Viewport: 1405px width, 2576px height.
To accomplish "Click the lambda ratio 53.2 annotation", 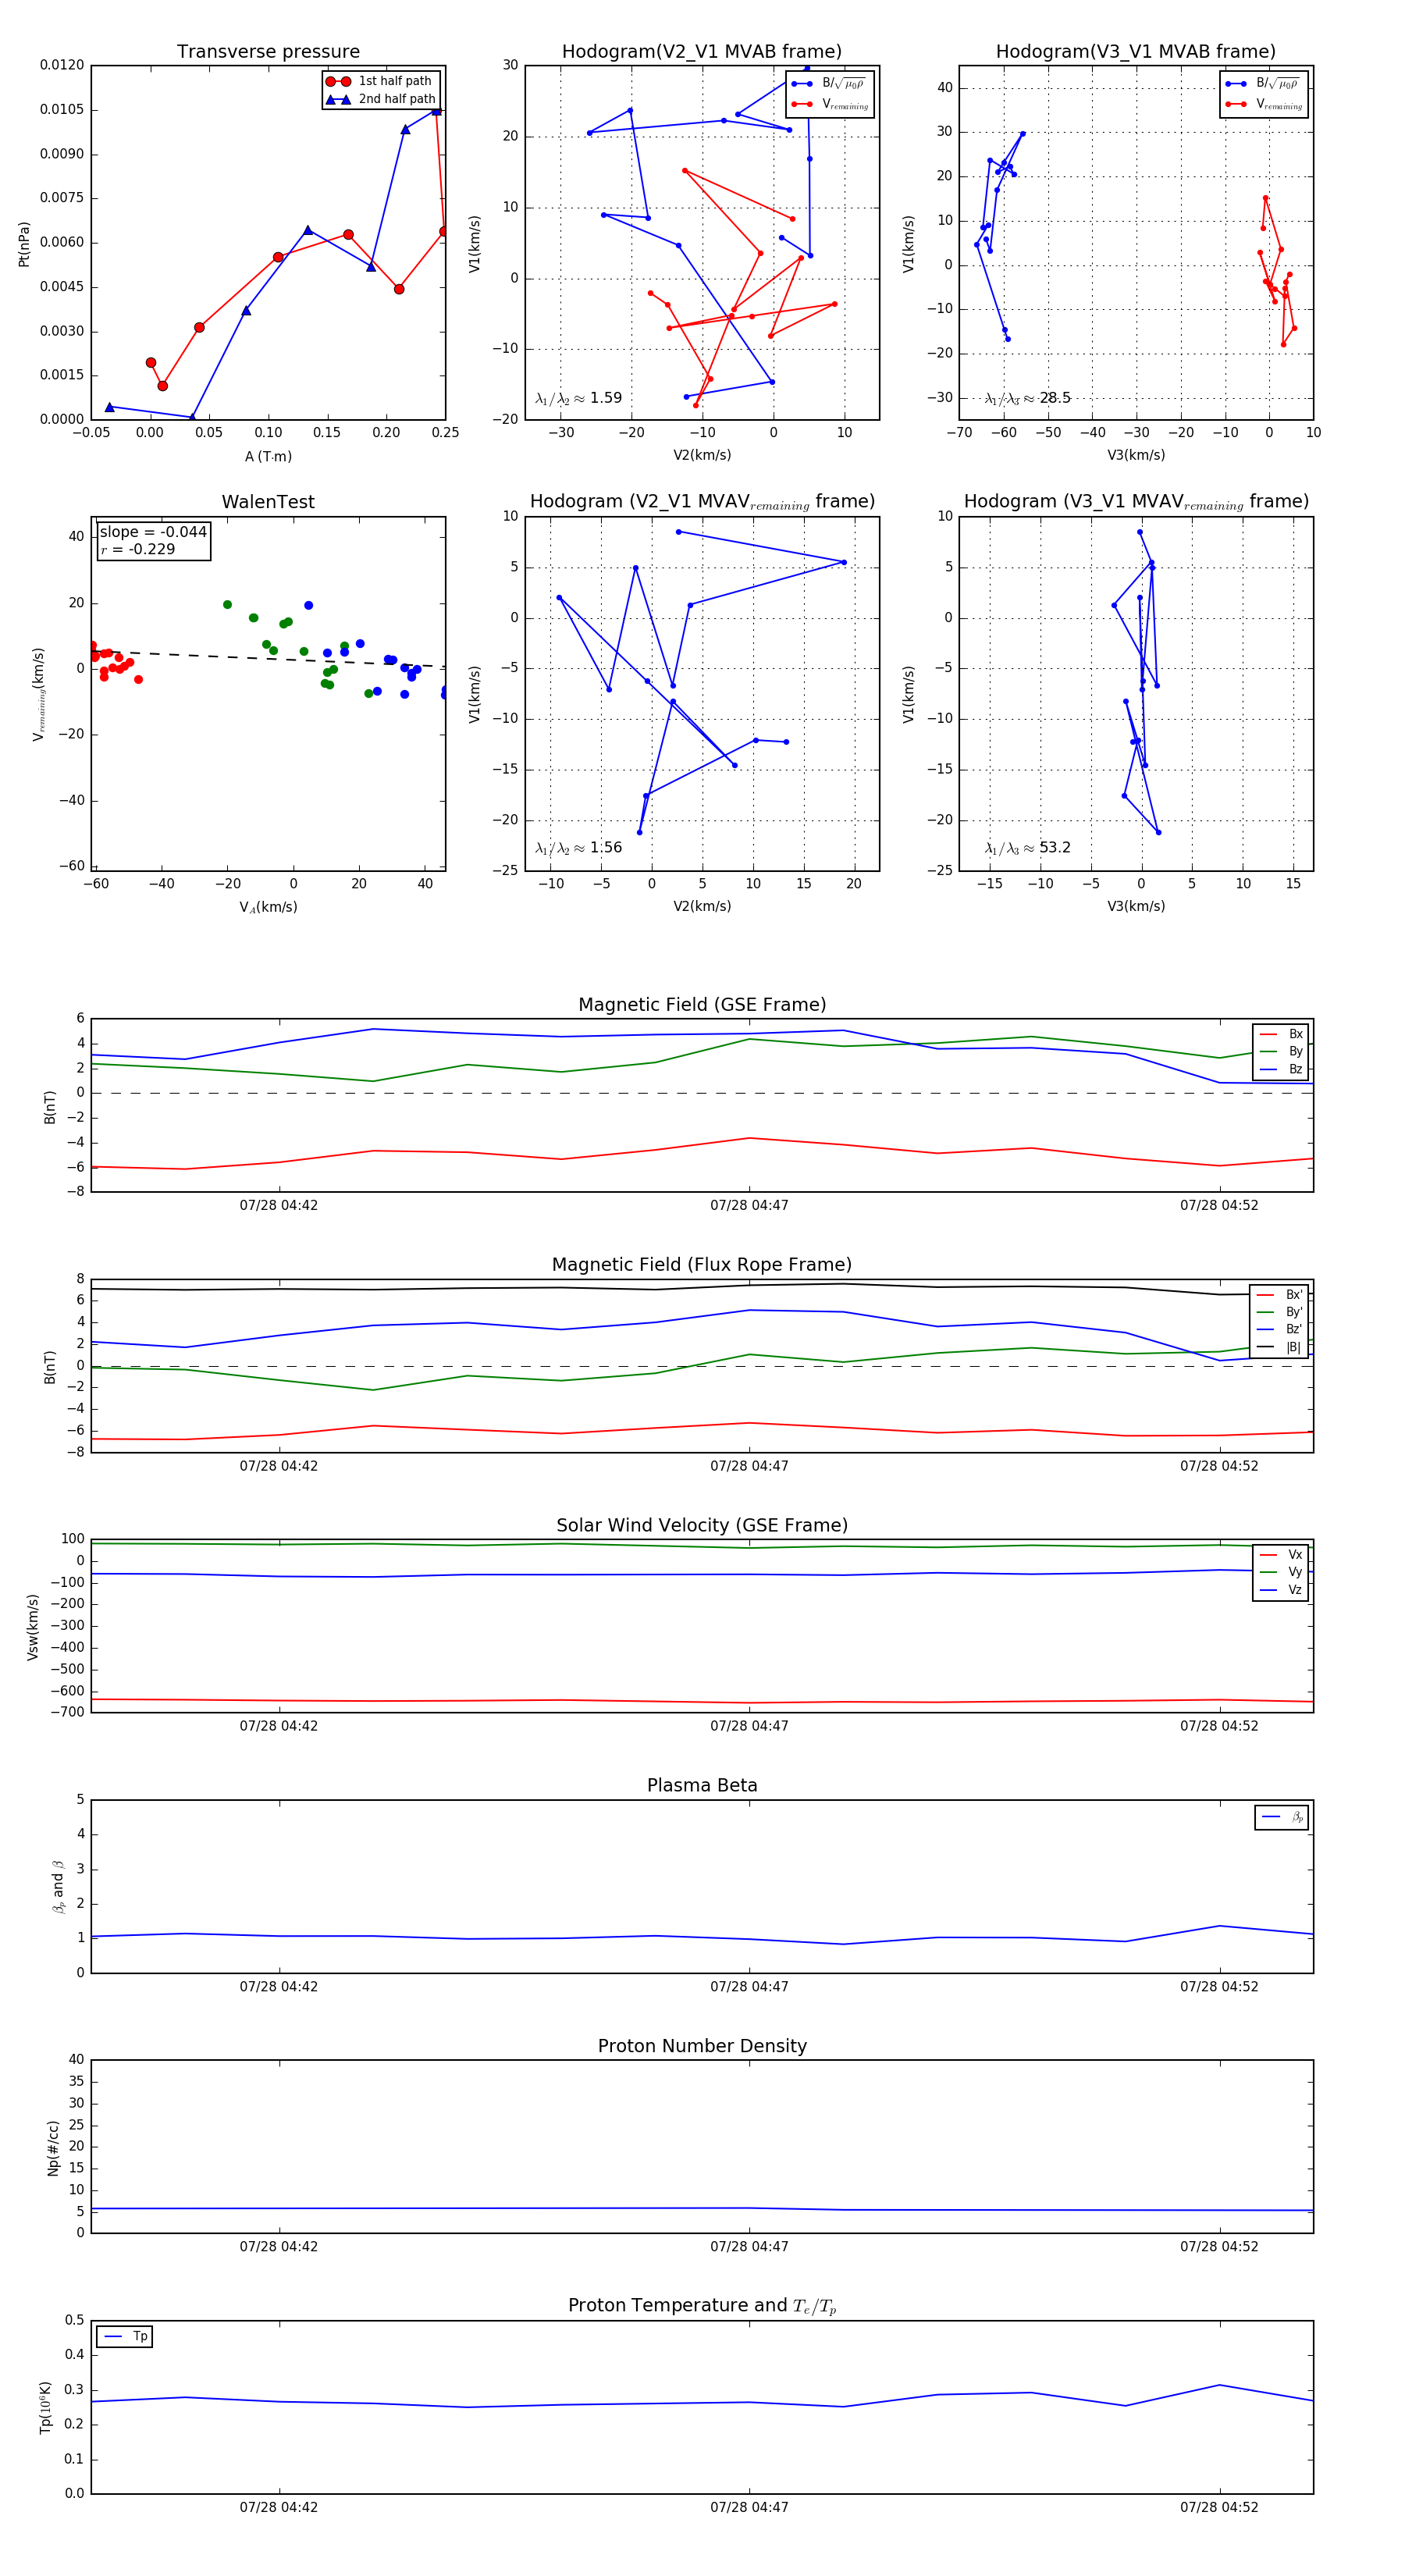I will pos(1027,848).
